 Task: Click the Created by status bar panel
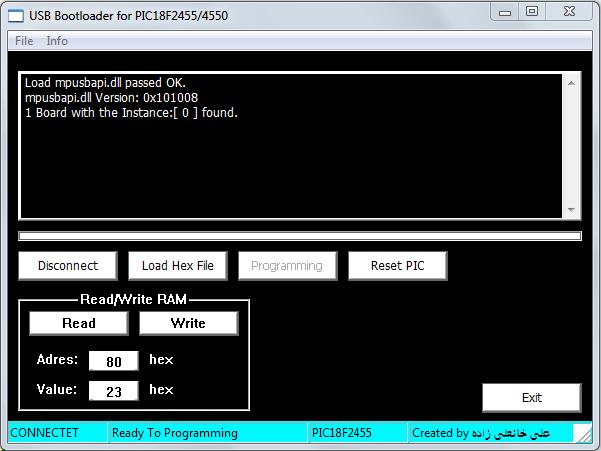(x=490, y=433)
